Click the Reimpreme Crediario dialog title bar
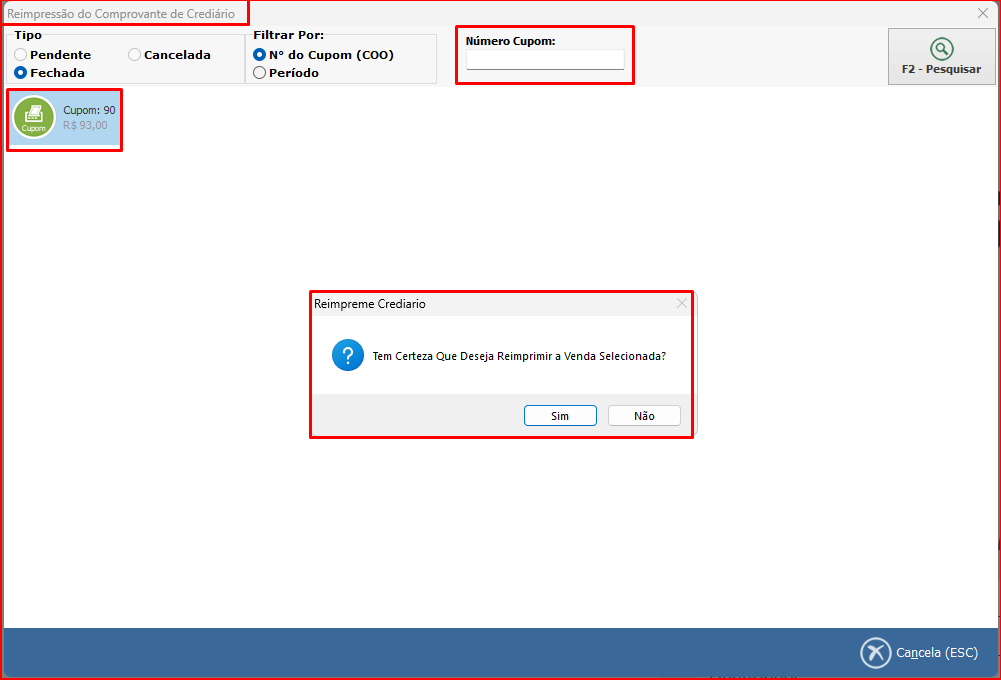The width and height of the screenshot is (1001, 680). pyautogui.click(x=480, y=304)
